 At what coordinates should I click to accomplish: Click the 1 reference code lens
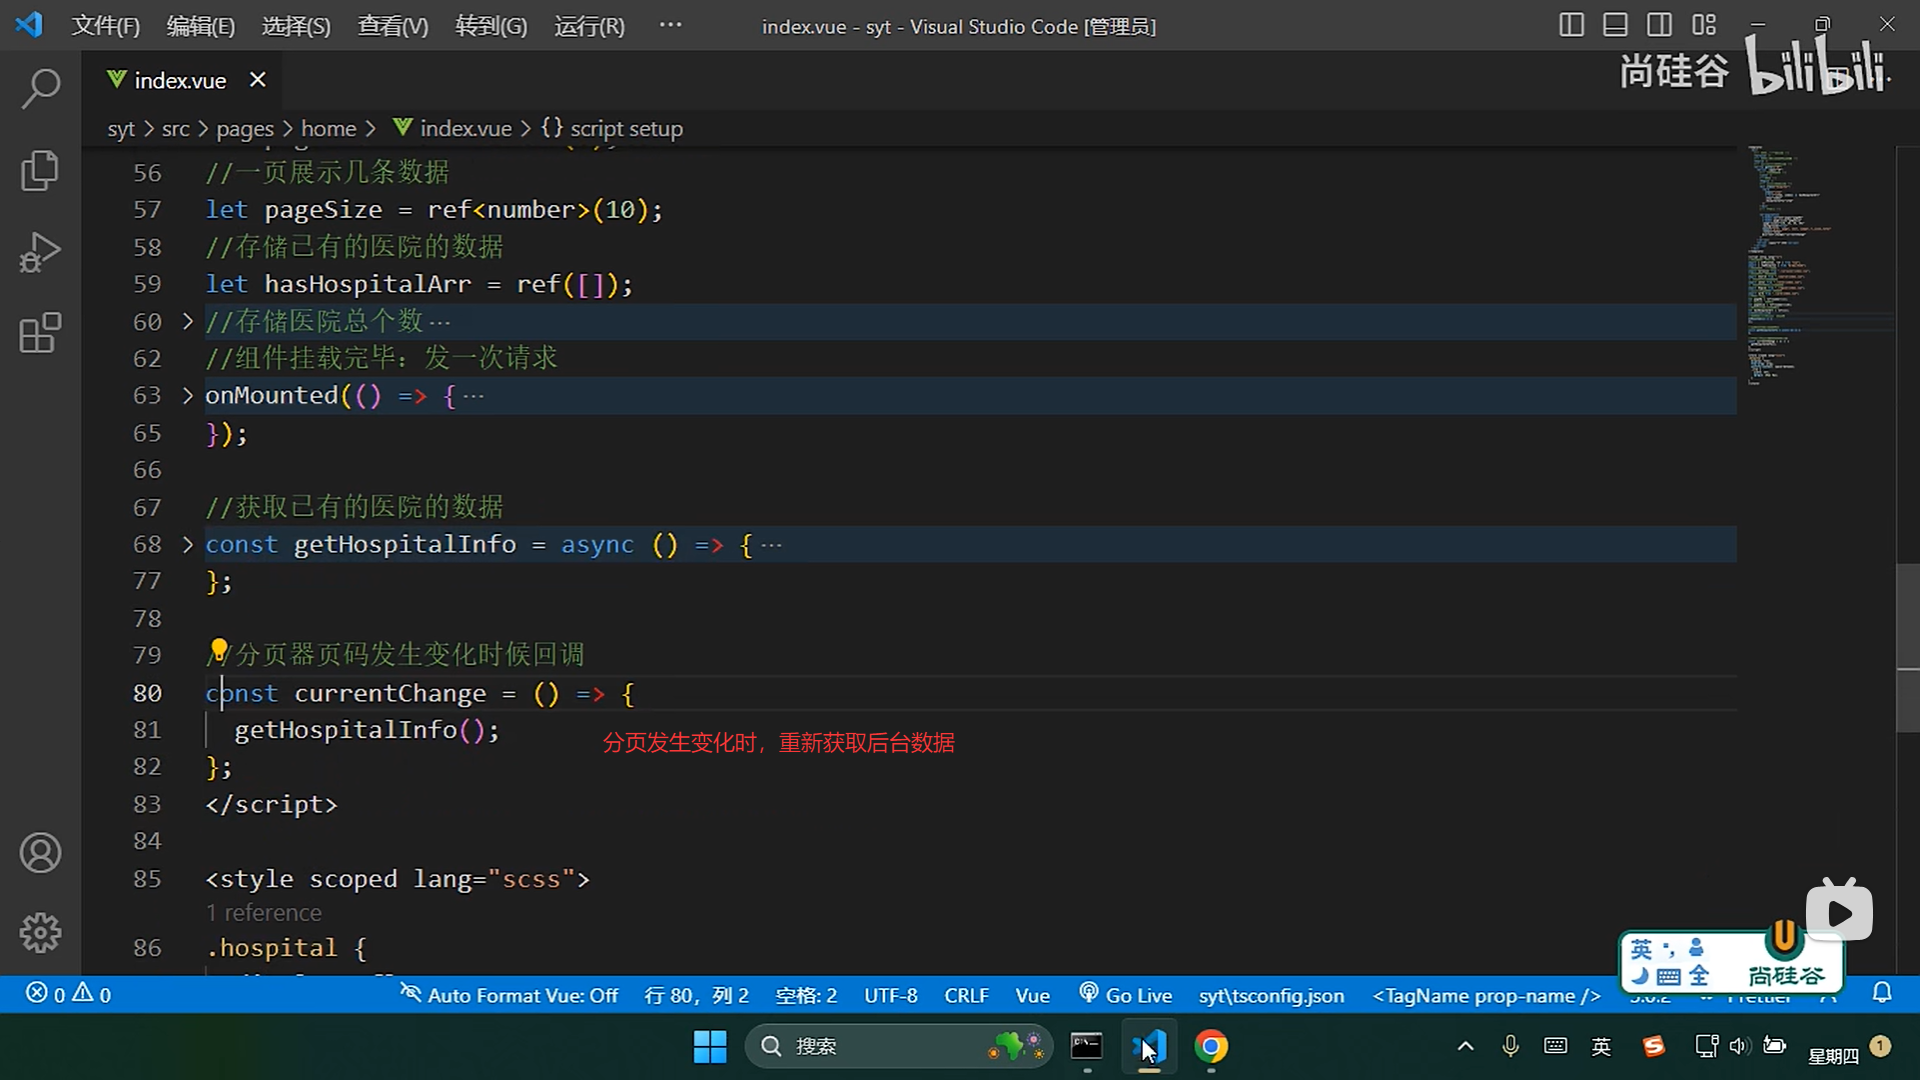(x=263, y=913)
